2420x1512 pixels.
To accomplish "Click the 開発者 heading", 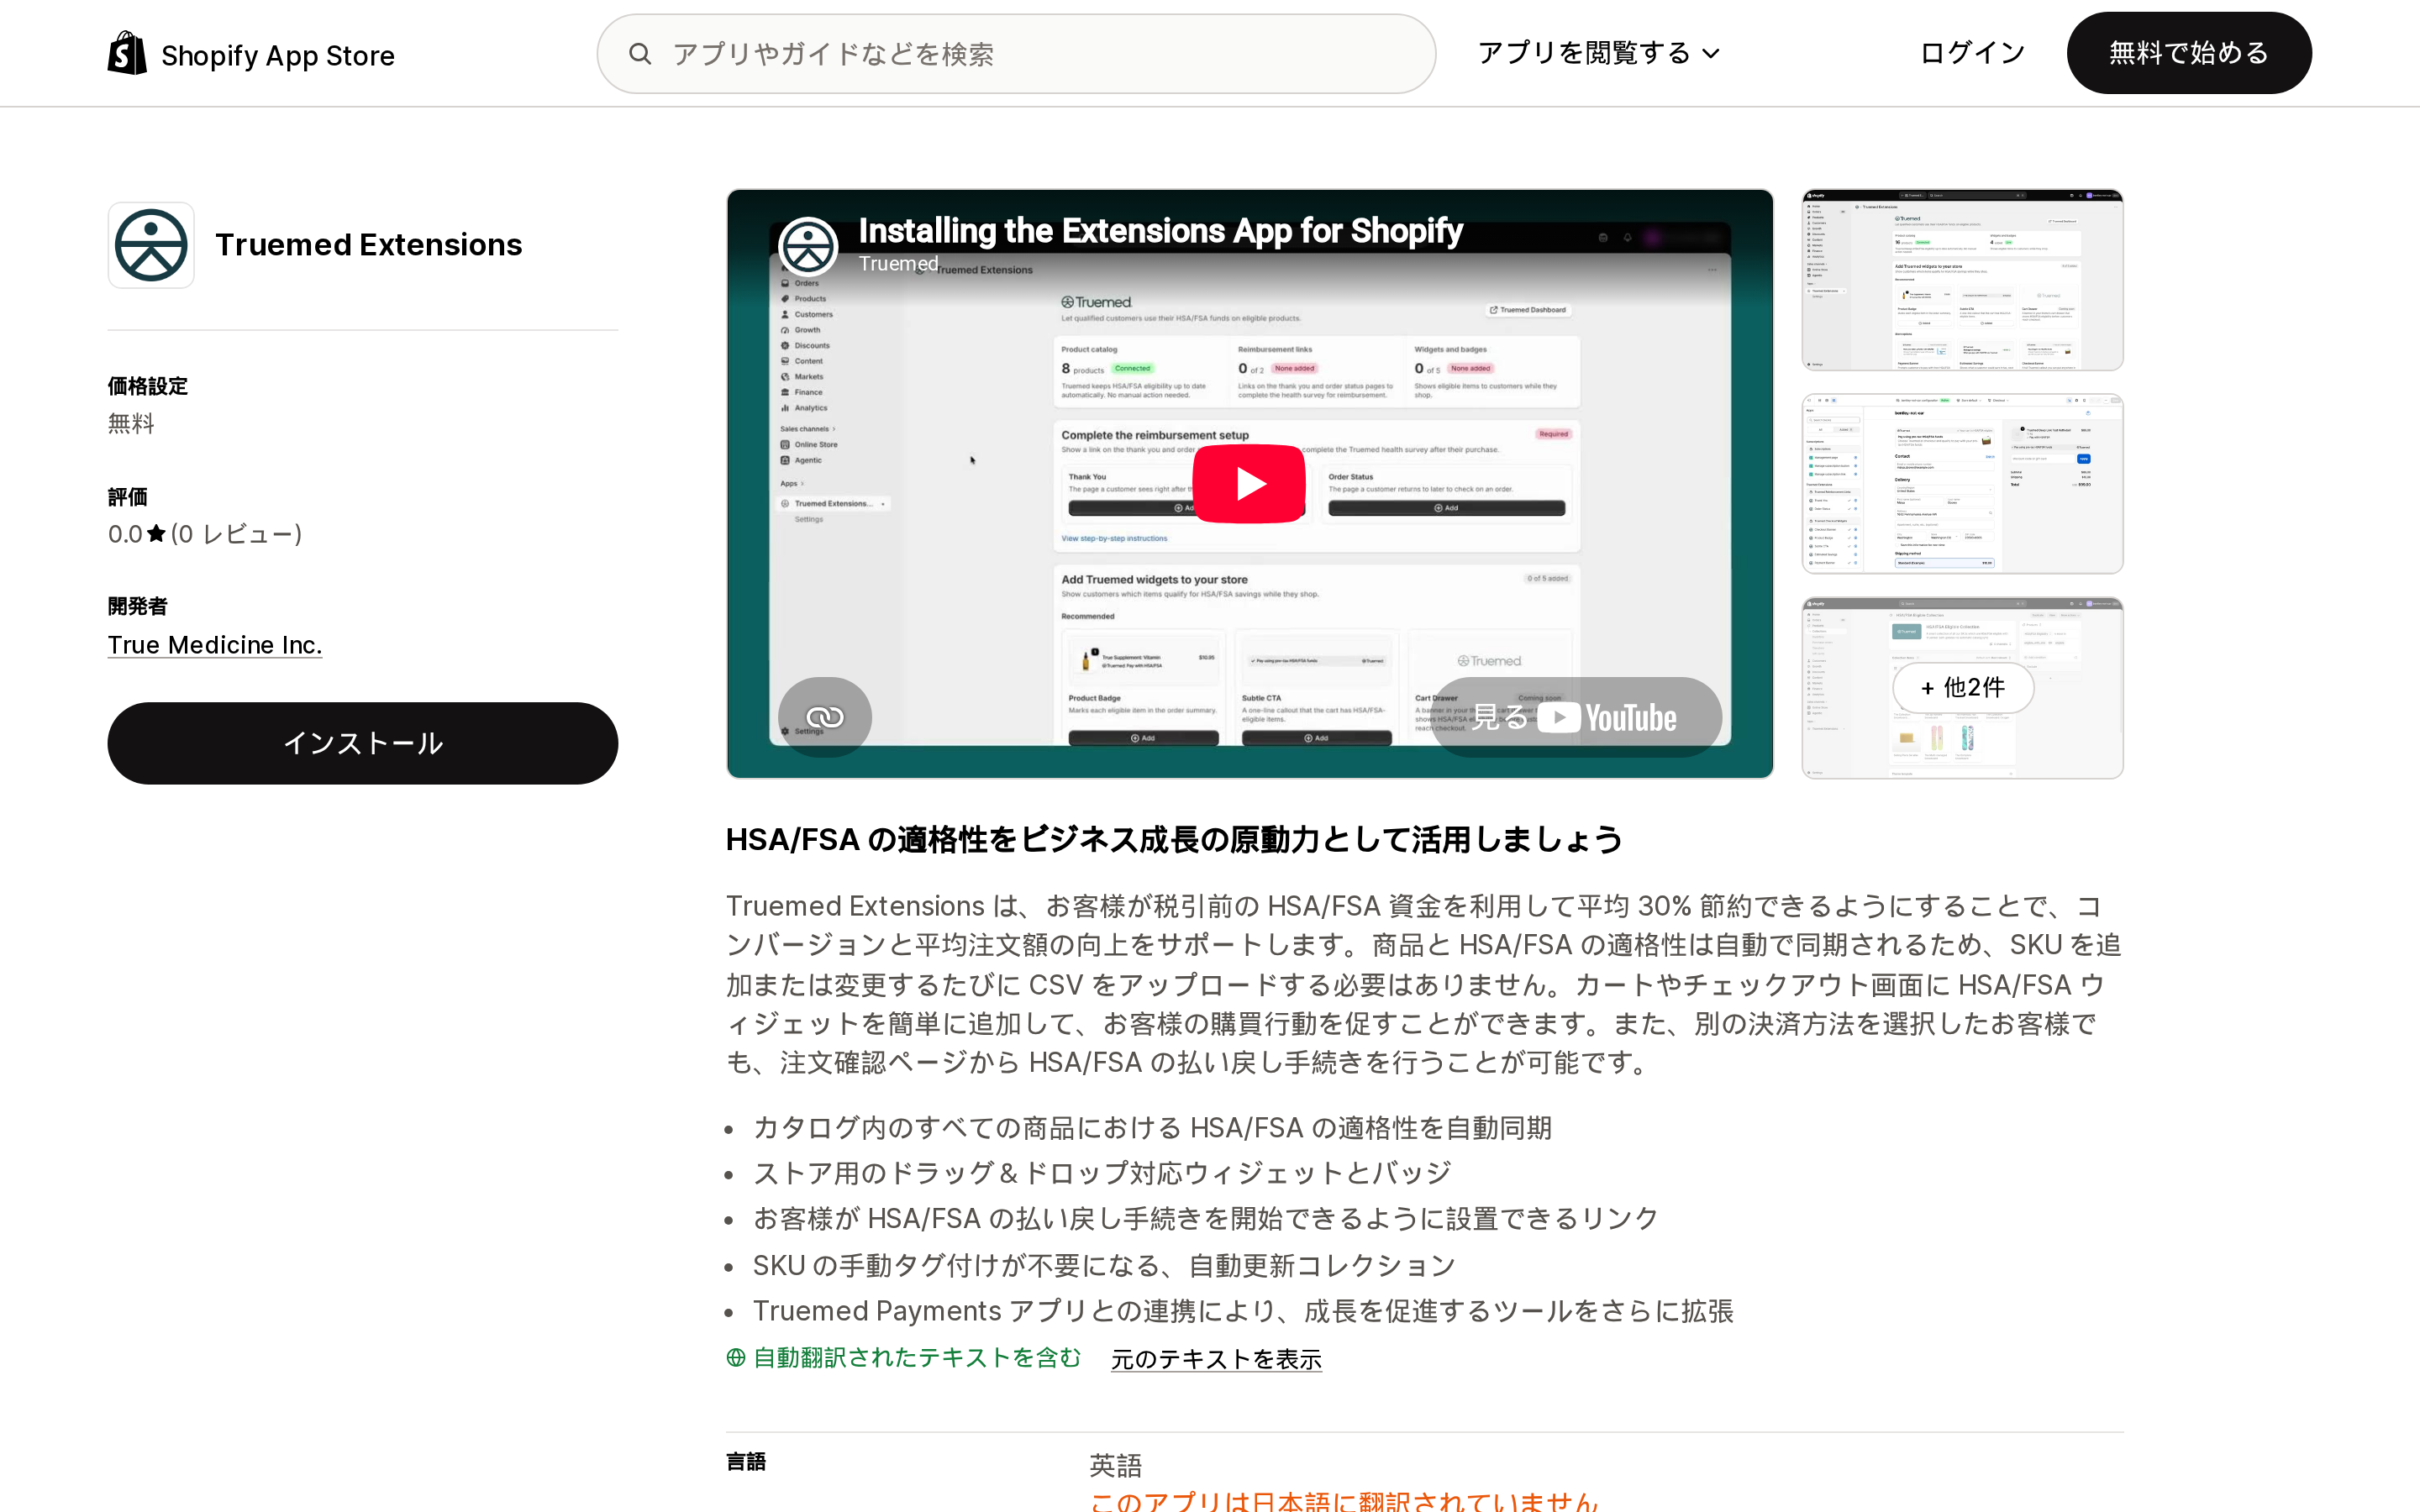I will click(138, 606).
